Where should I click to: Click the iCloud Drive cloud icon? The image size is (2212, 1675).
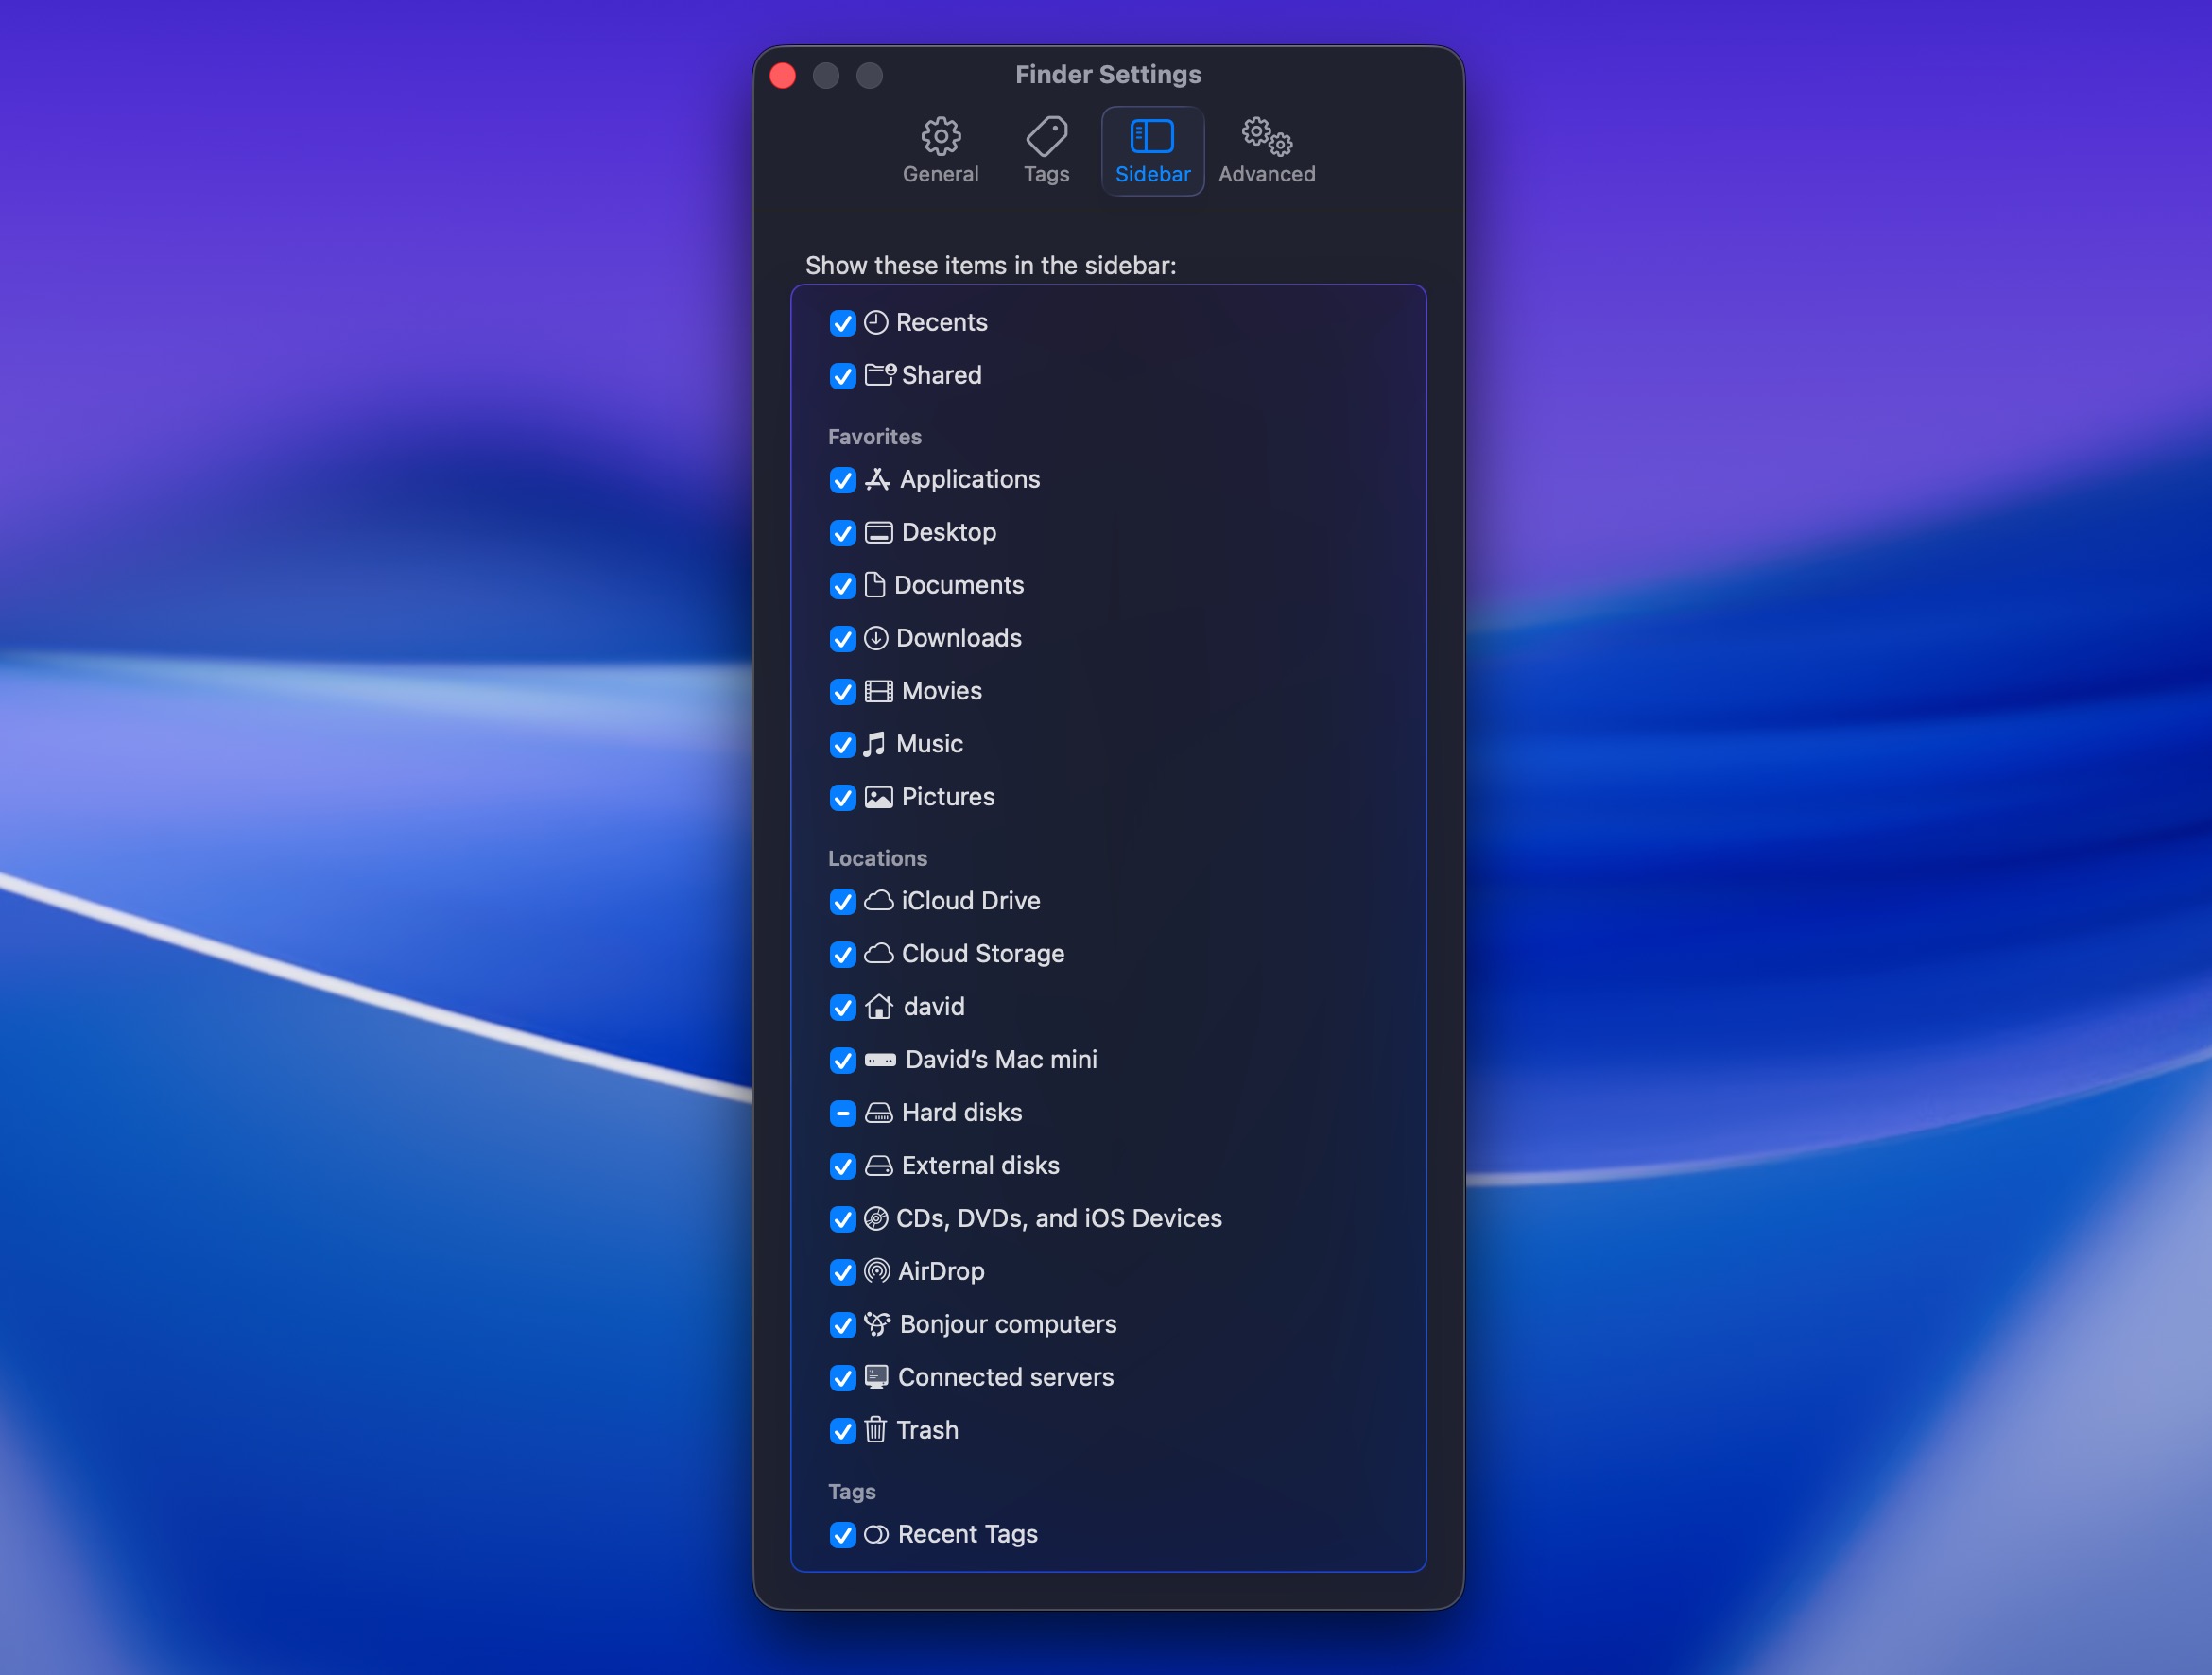[878, 902]
